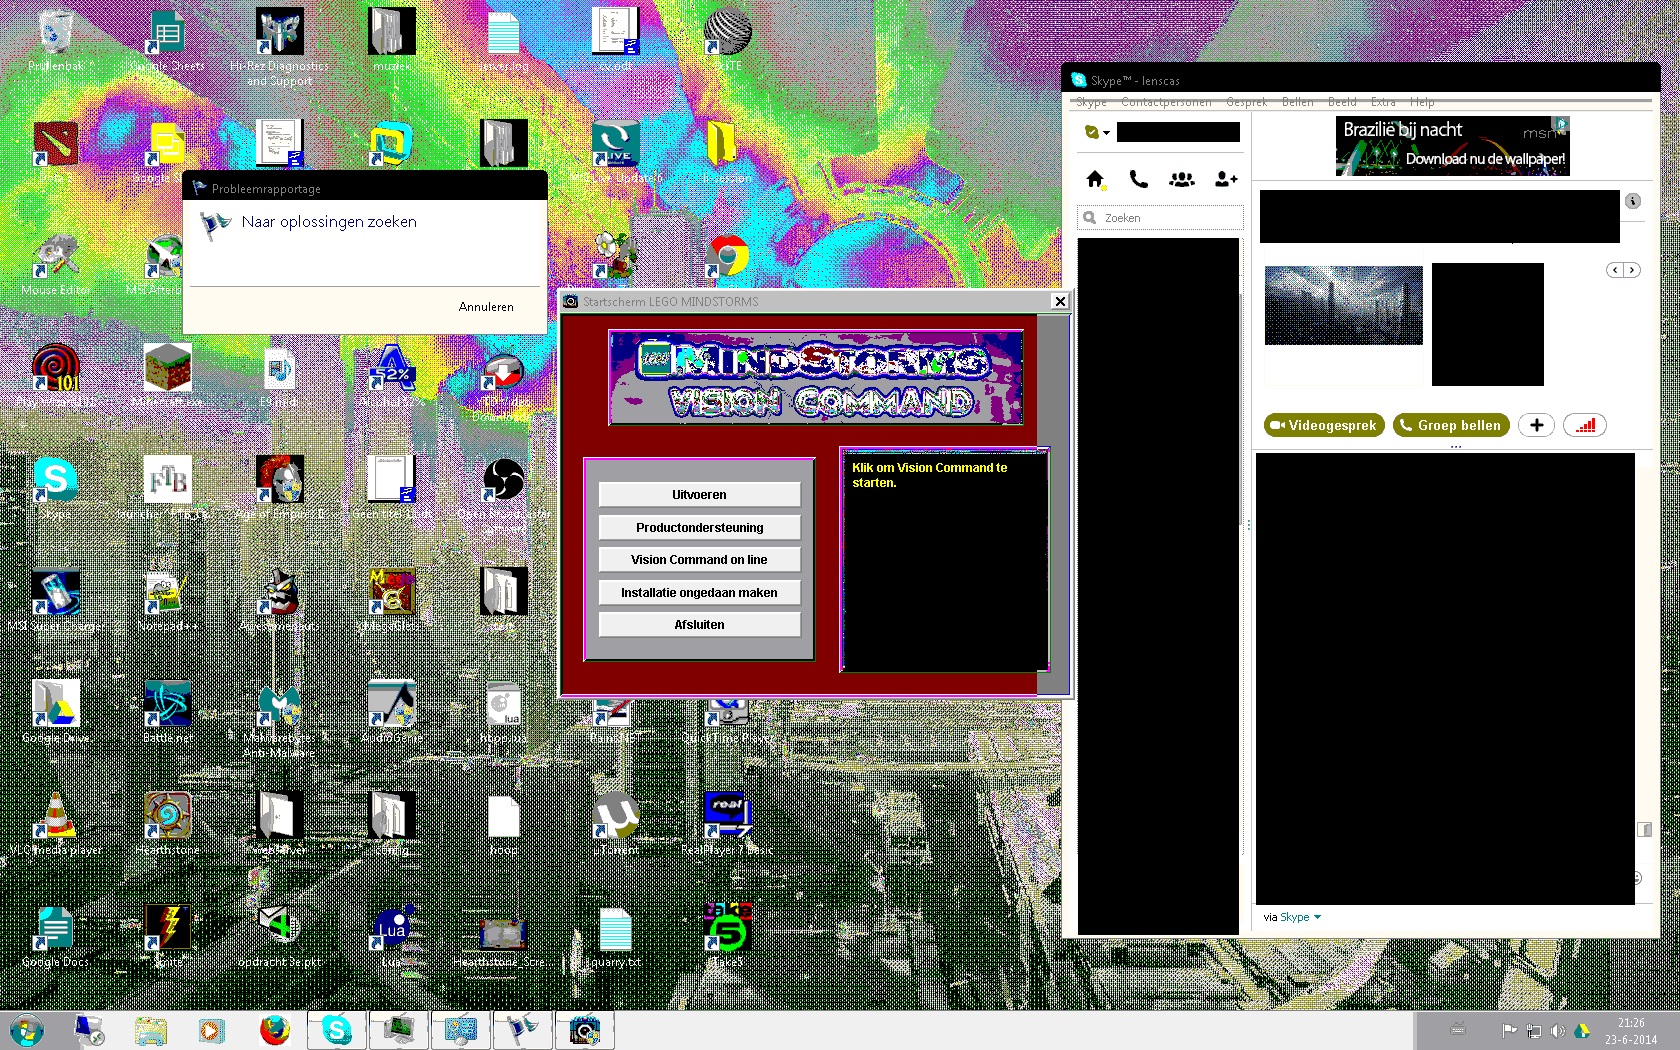Click Productondersteuning button

699,527
